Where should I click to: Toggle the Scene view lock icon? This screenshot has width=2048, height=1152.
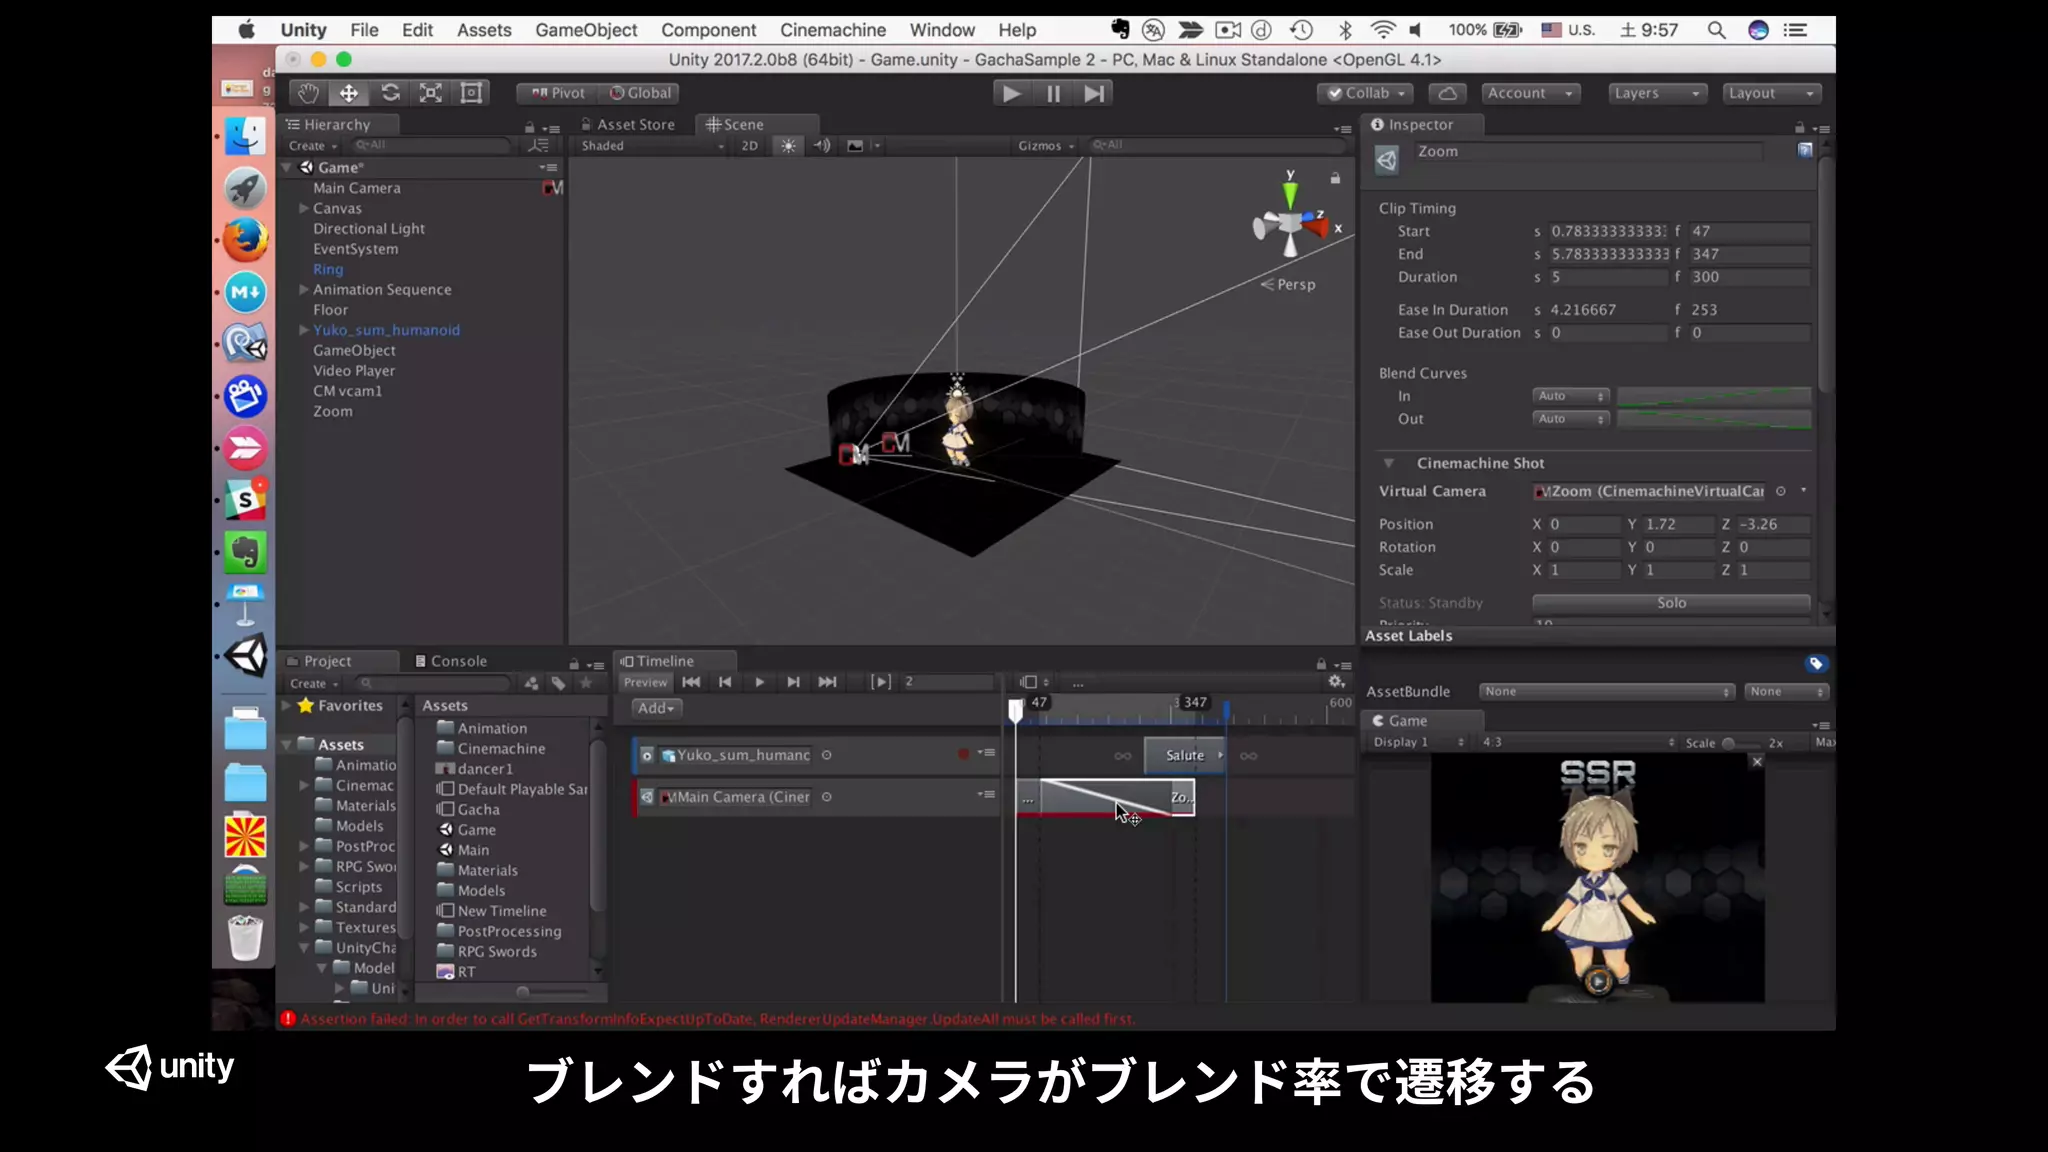(1335, 178)
